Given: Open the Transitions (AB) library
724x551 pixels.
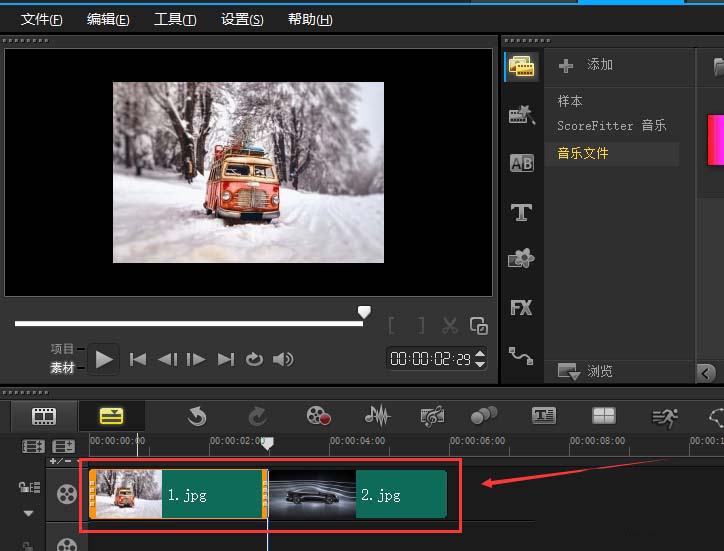Looking at the screenshot, I should (521, 163).
